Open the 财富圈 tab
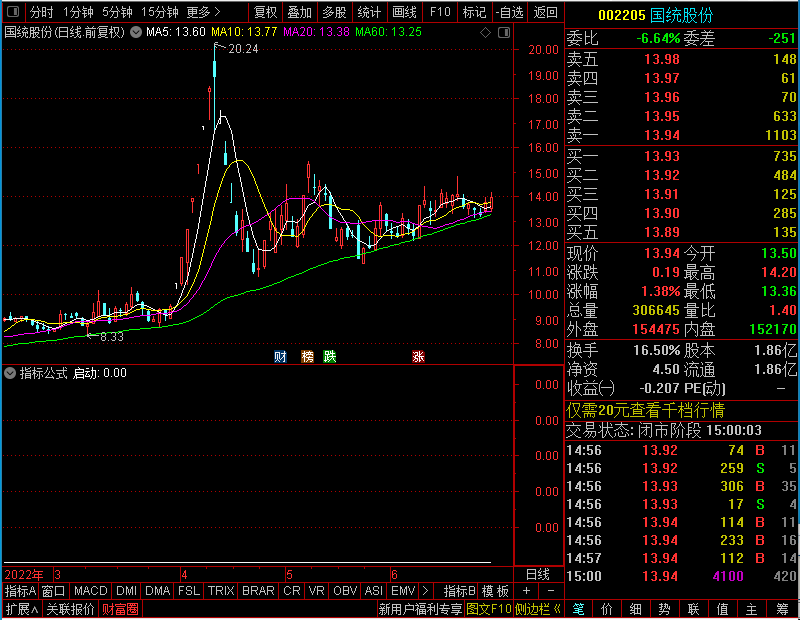The height and width of the screenshot is (620, 800). click(120, 609)
